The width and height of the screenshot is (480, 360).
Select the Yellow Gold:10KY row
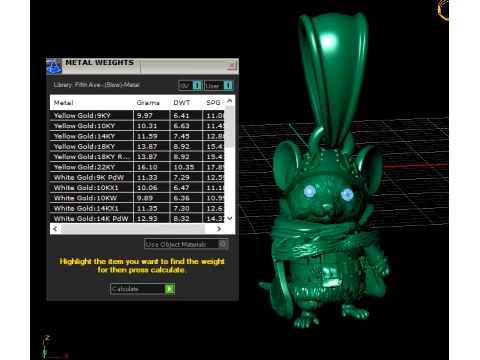point(138,126)
